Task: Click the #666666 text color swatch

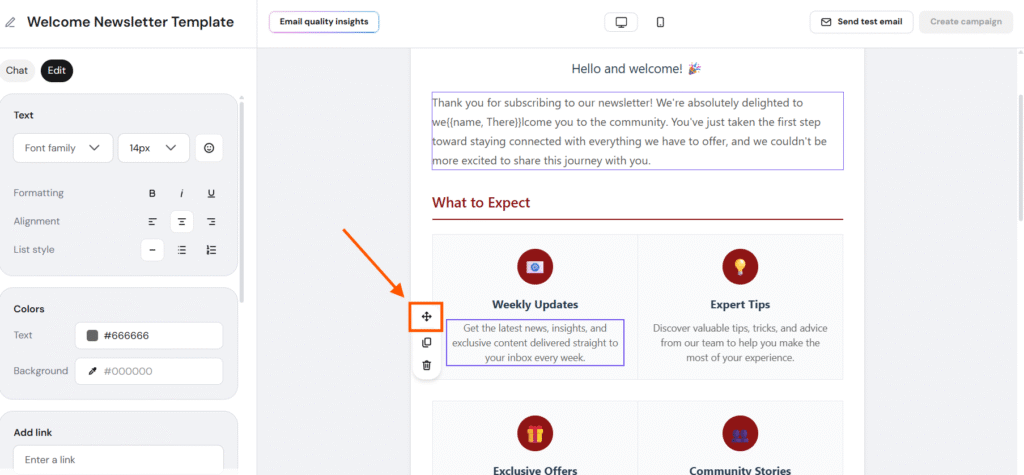Action: click(93, 336)
